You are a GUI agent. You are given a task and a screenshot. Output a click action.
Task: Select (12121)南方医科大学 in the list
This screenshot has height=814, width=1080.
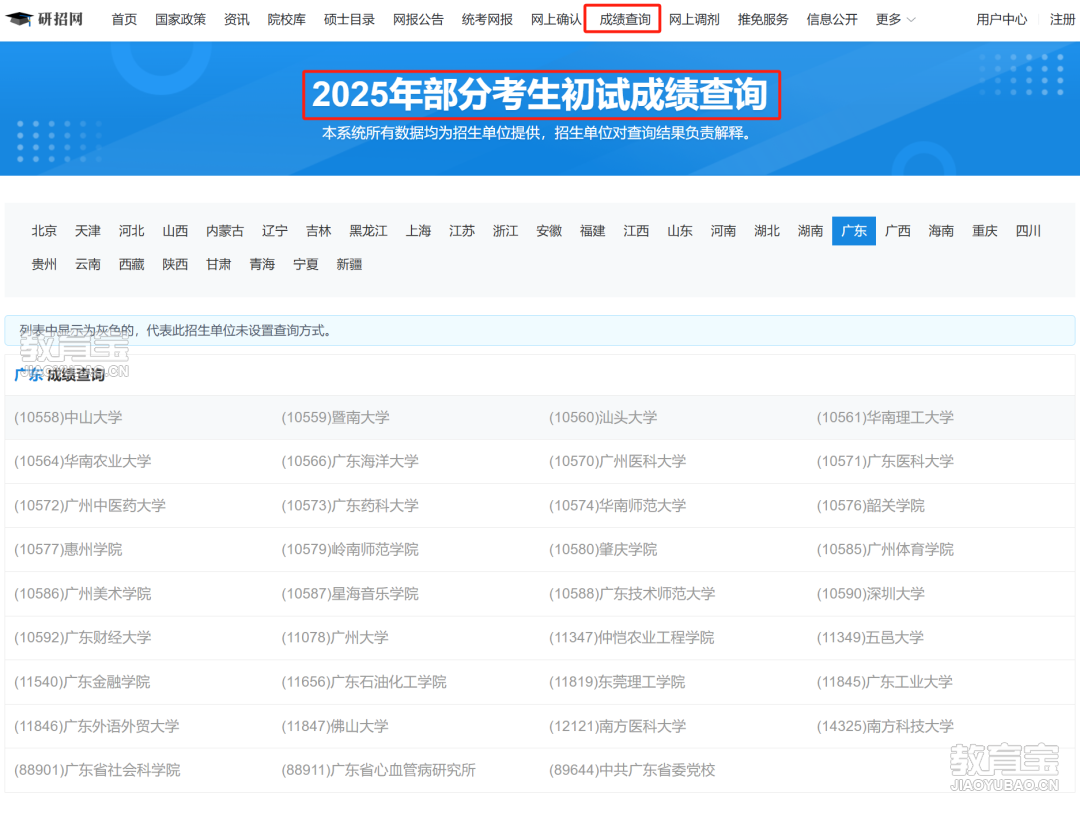click(618, 726)
